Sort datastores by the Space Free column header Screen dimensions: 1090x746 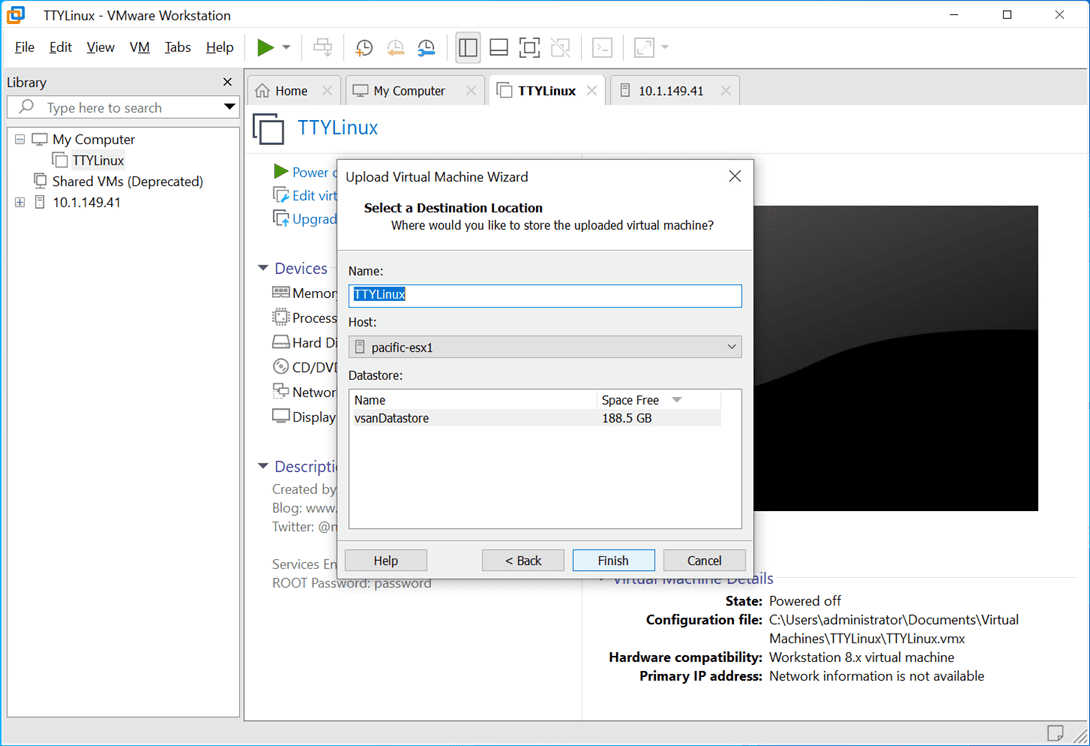658,400
